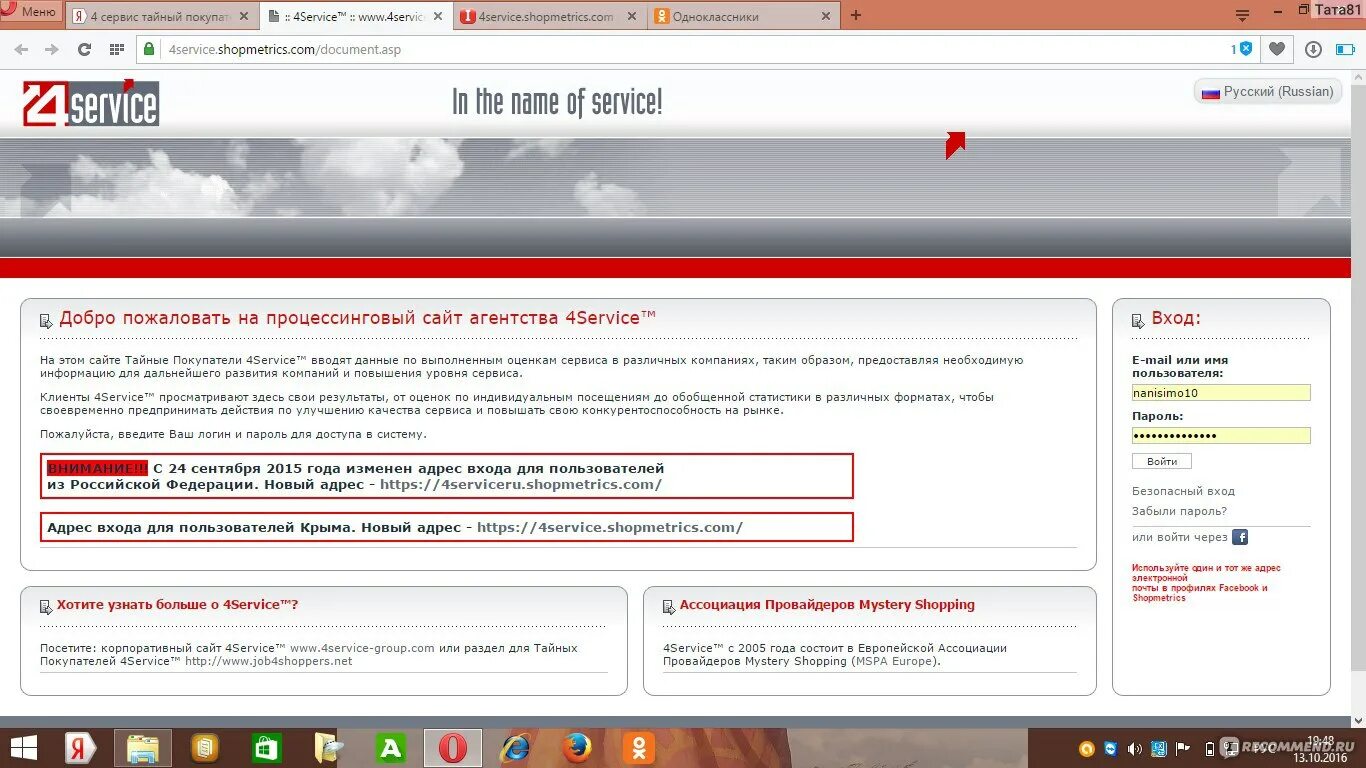Screen dimensions: 1366x768
Task: Click the Пароль password field
Action: coord(1221,435)
